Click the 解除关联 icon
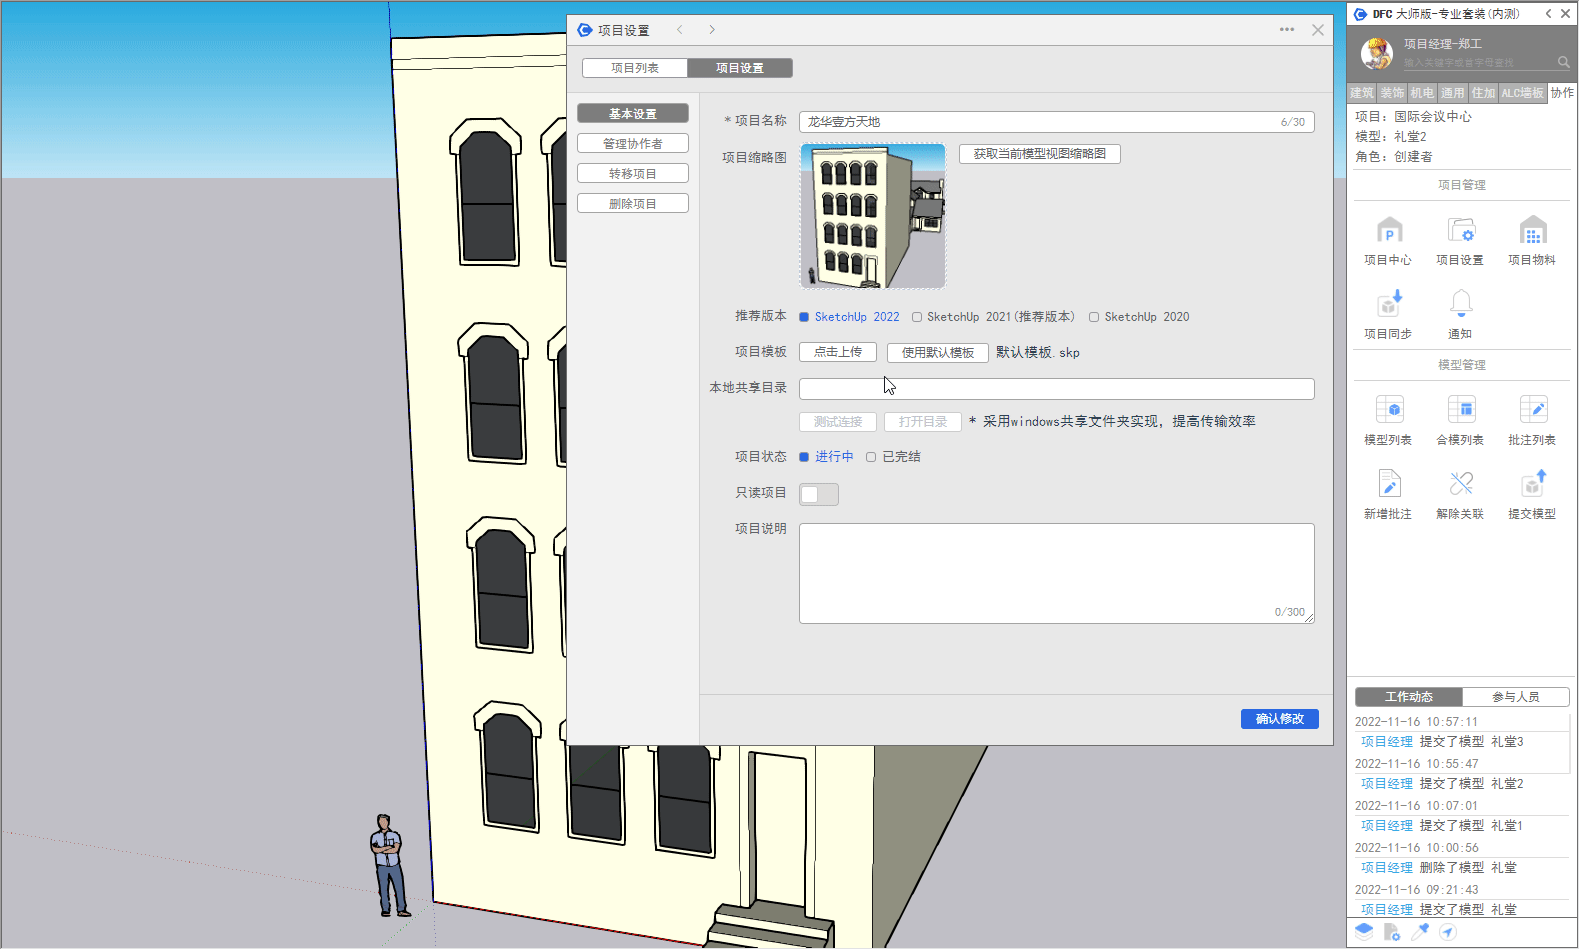 pos(1460,485)
